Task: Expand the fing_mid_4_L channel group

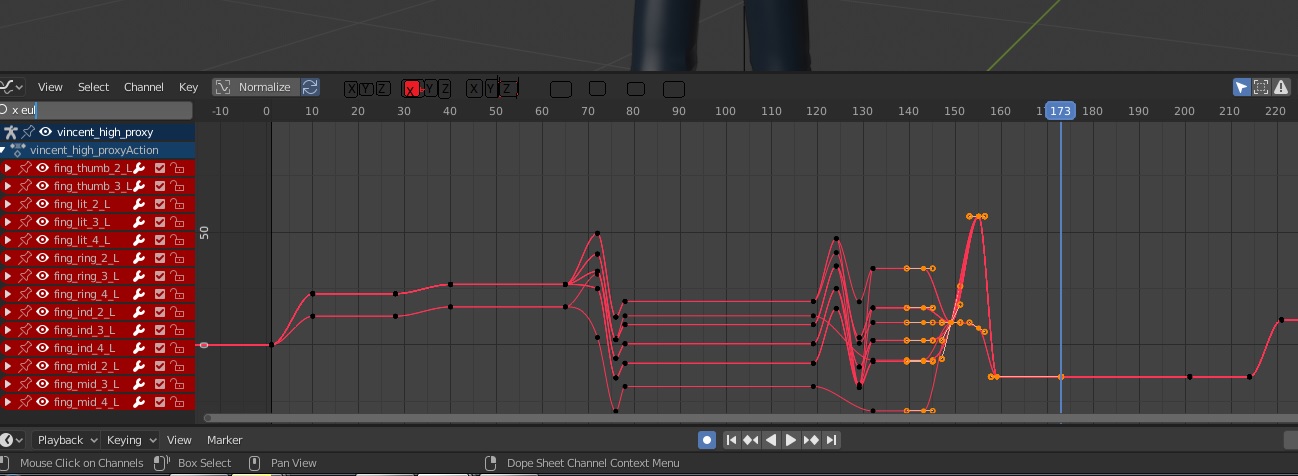Action: (x=8, y=402)
